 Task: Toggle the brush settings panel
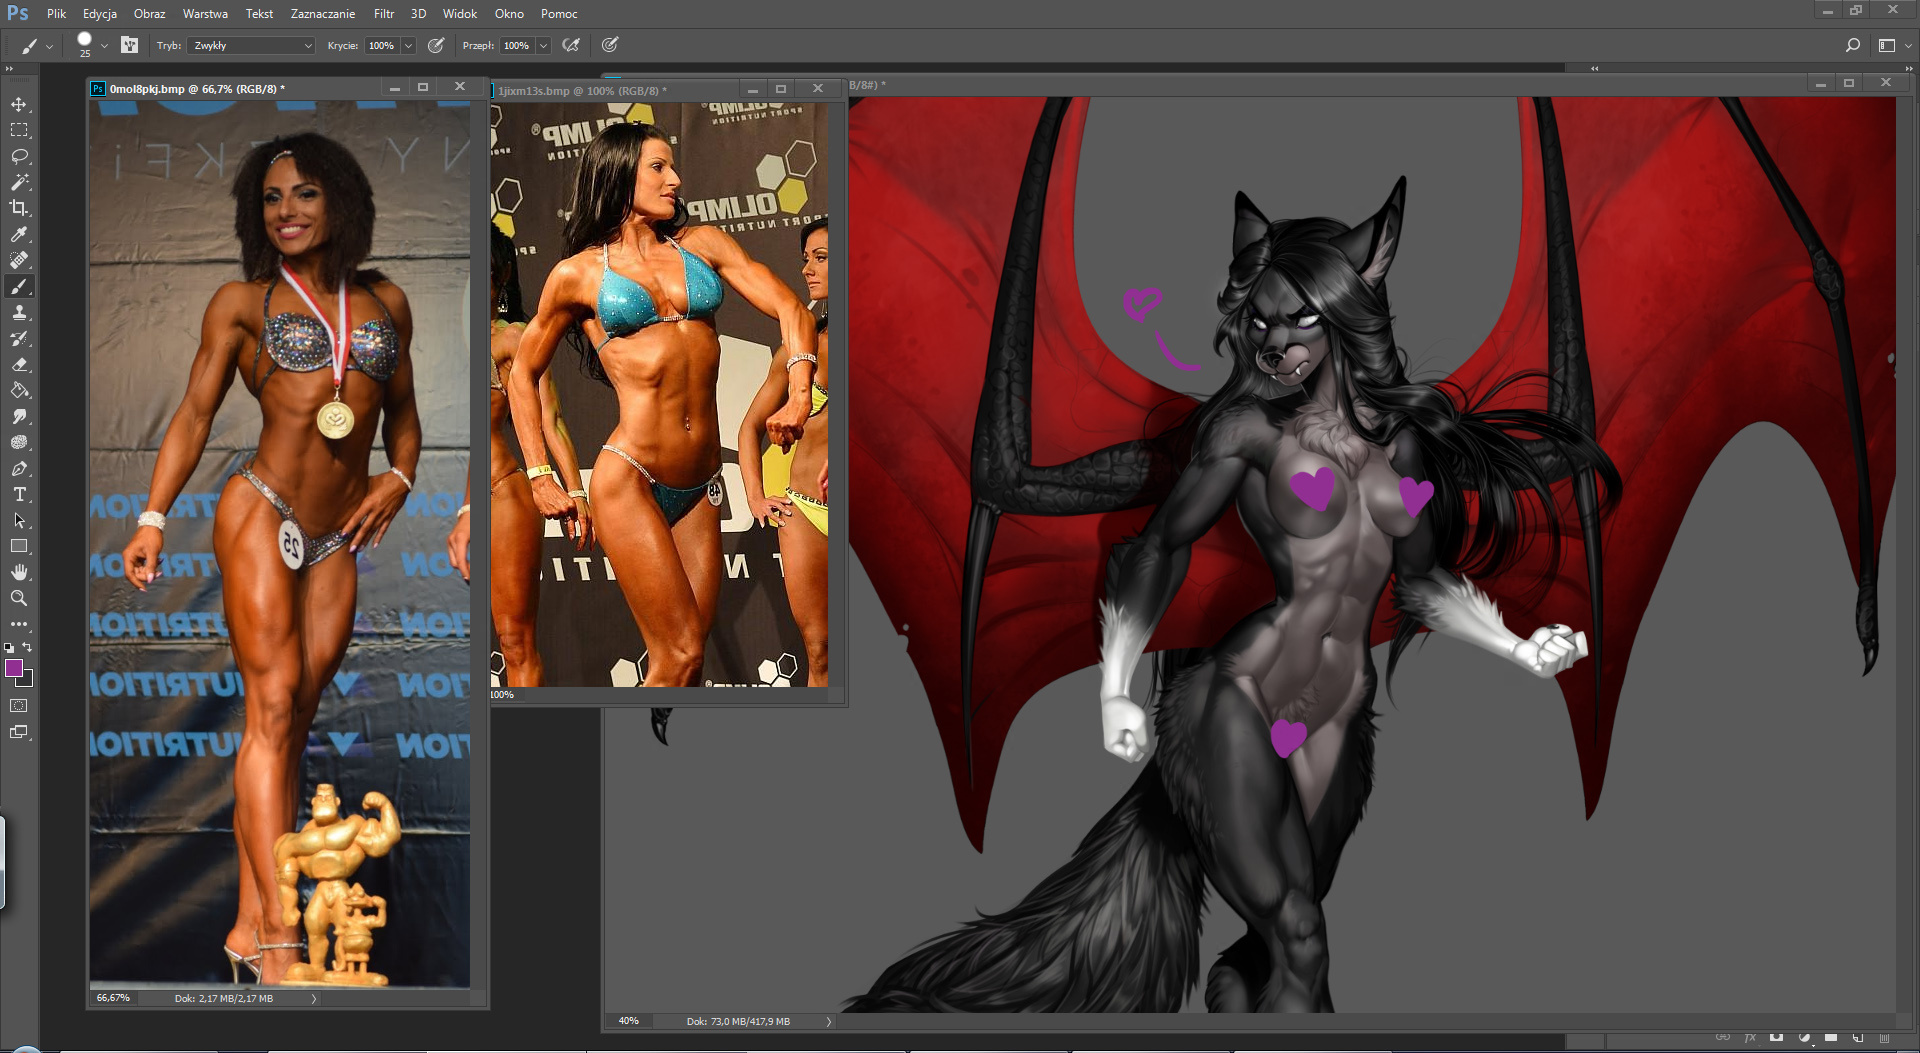(129, 45)
